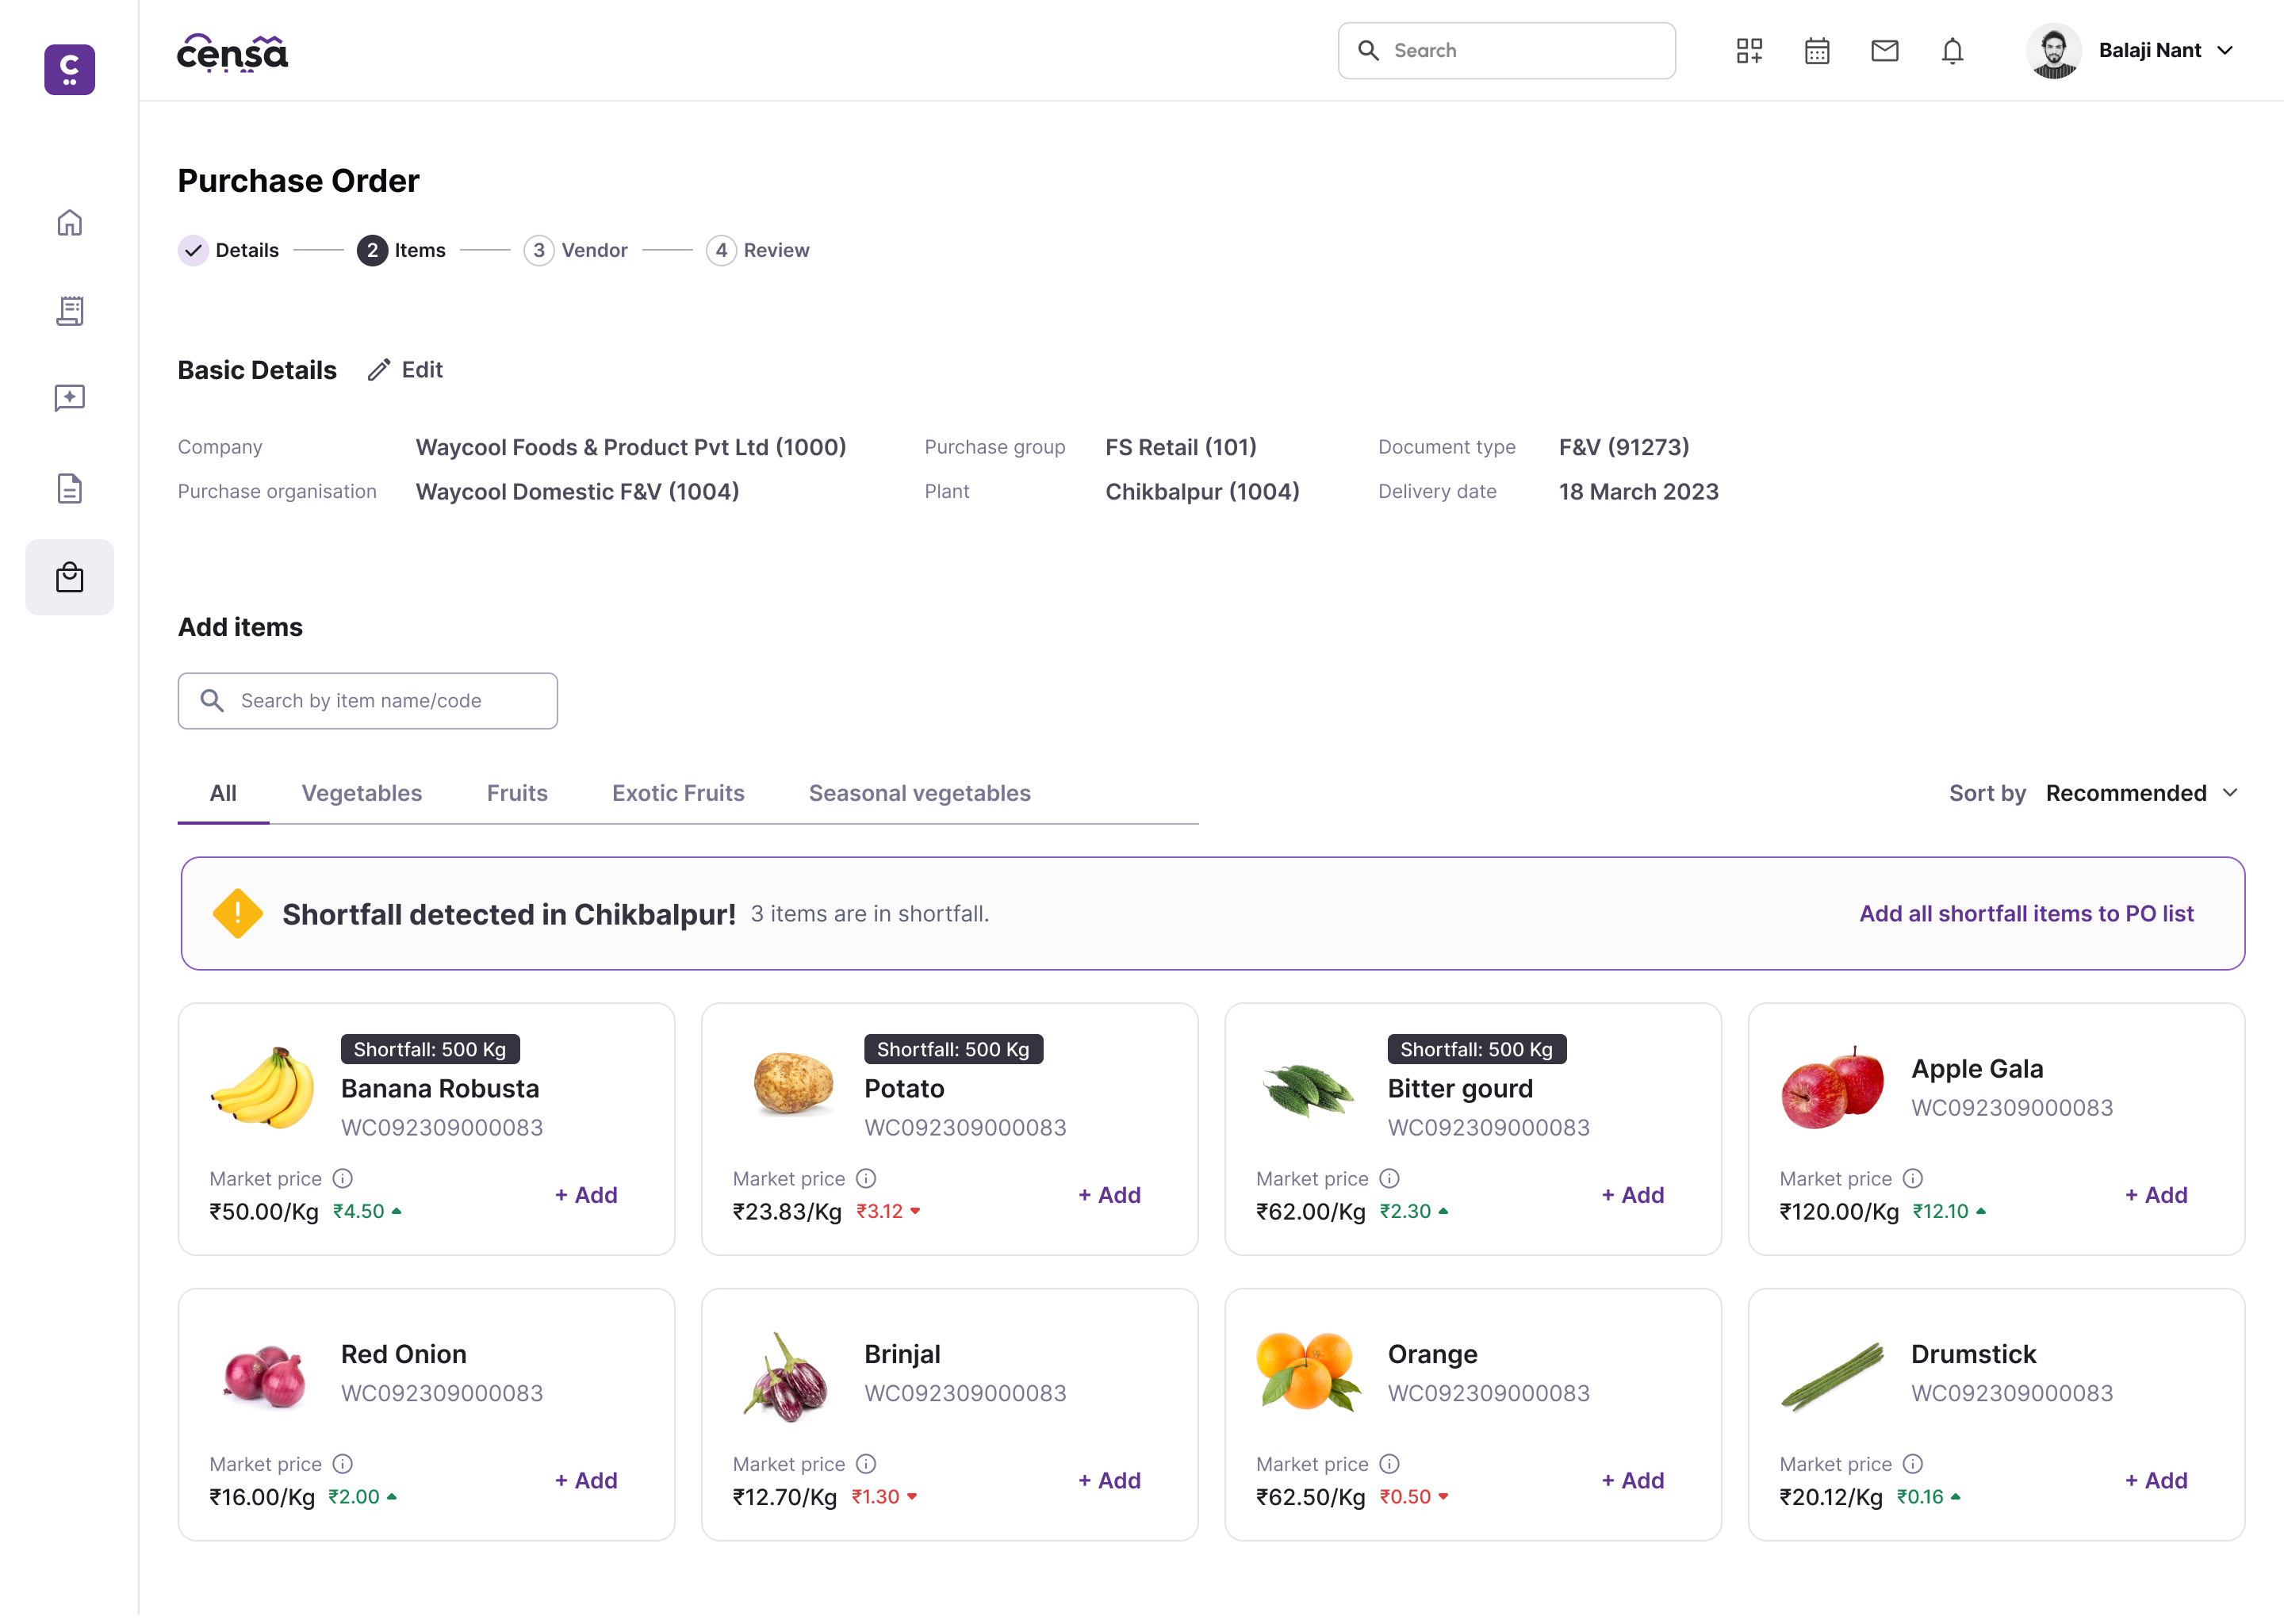The height and width of the screenshot is (1624, 2284).
Task: Click Add all shortfall items to PO list
Action: click(2026, 913)
